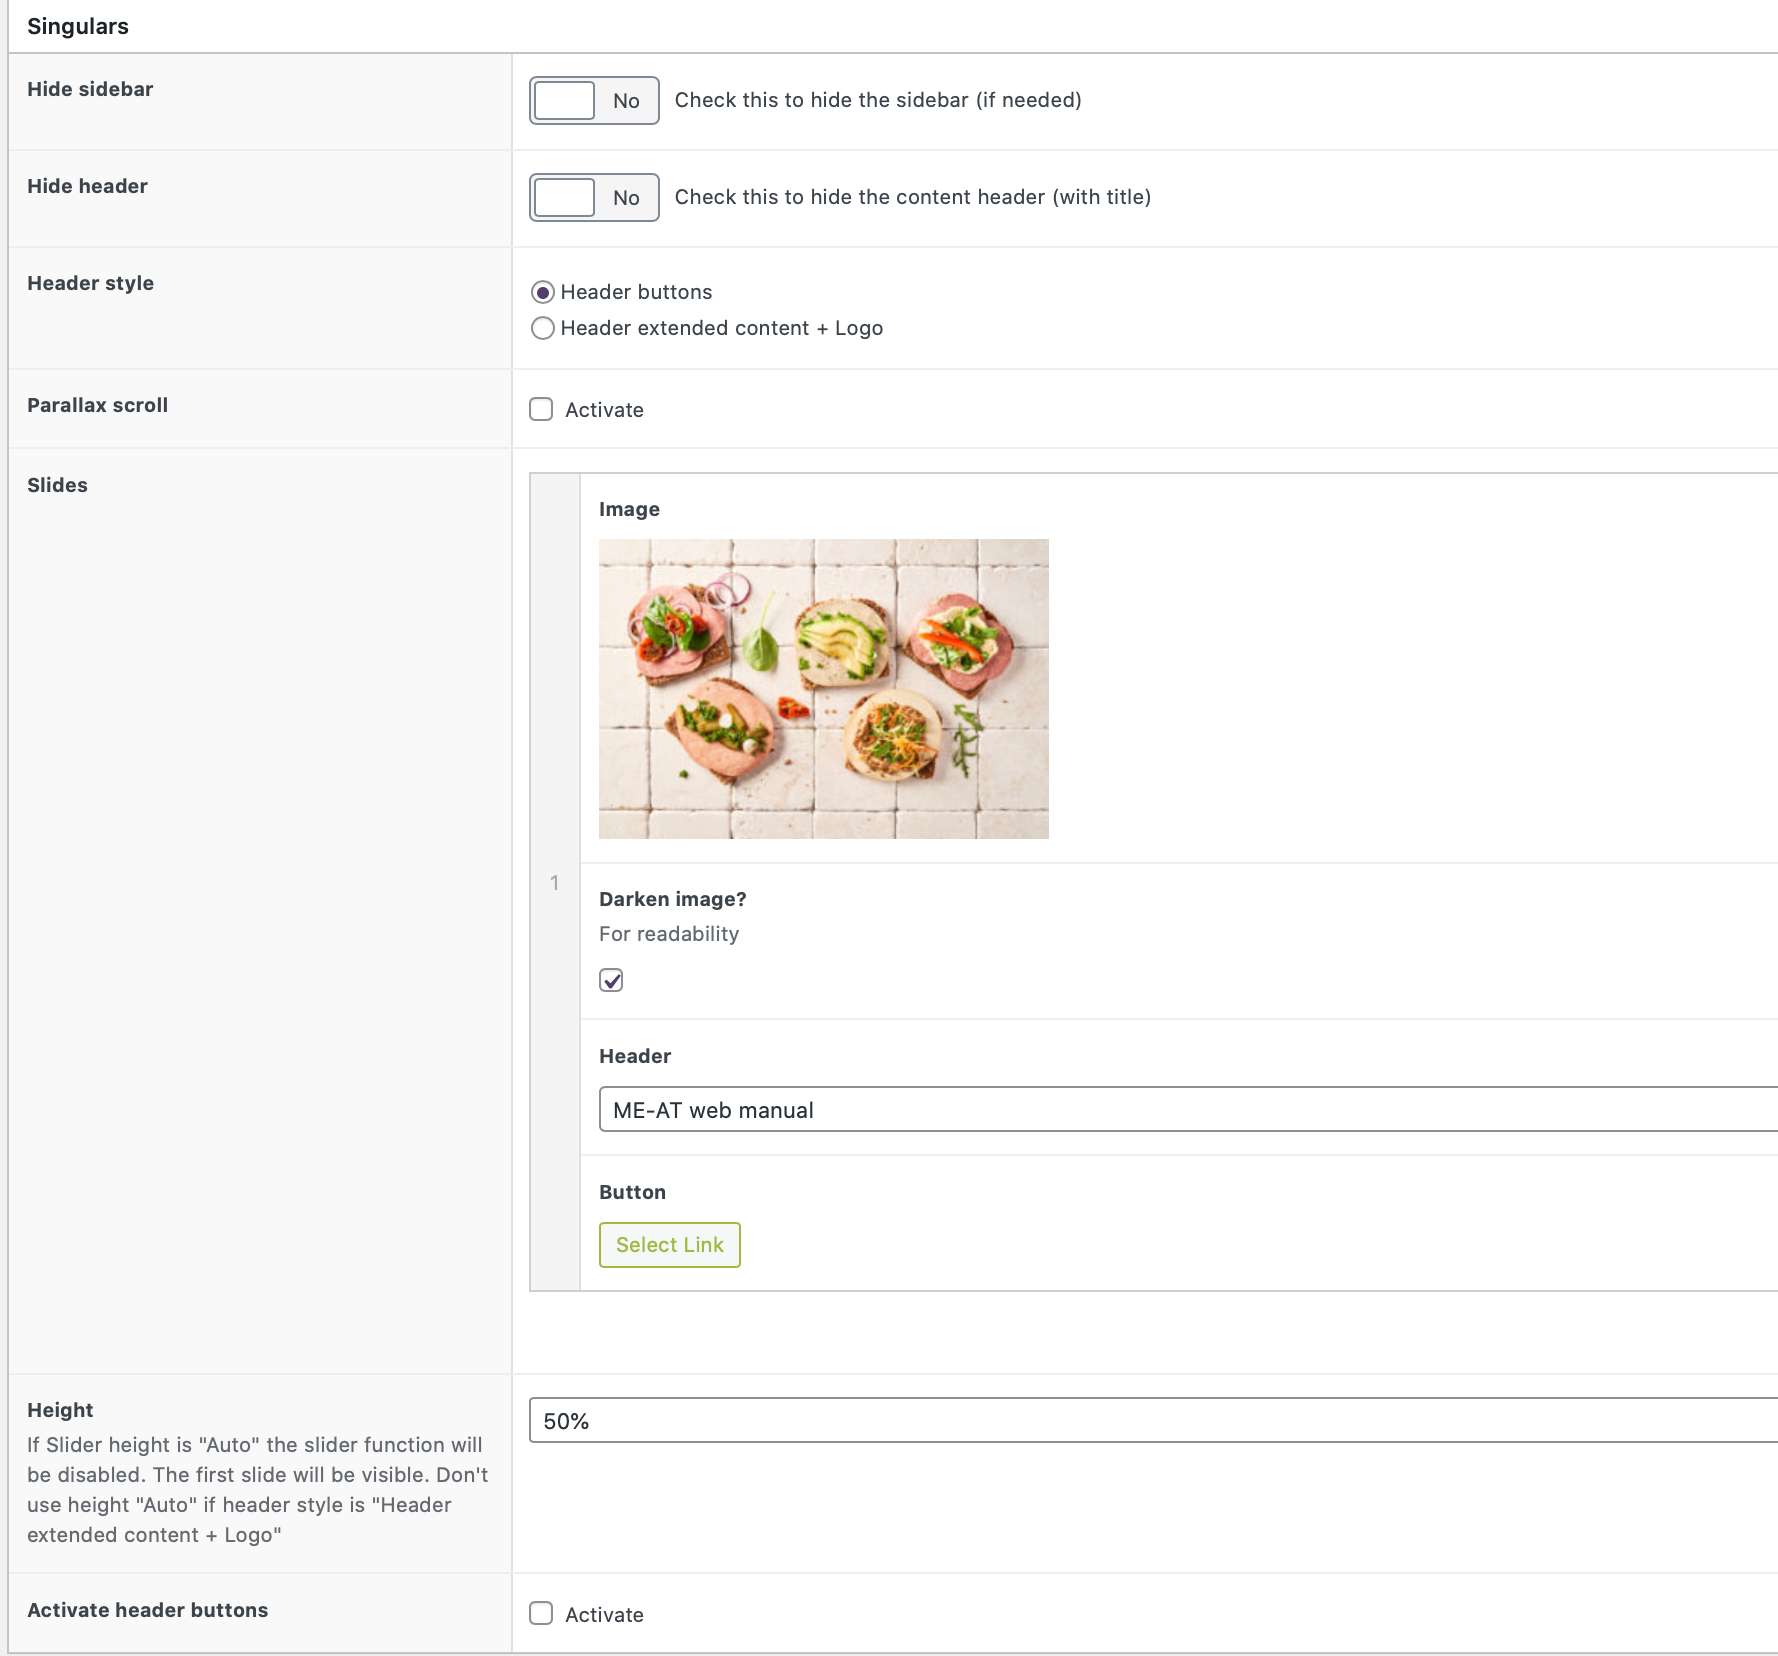The width and height of the screenshot is (1778, 1656).
Task: Click the "Hide sidebar" field label
Action: (90, 89)
